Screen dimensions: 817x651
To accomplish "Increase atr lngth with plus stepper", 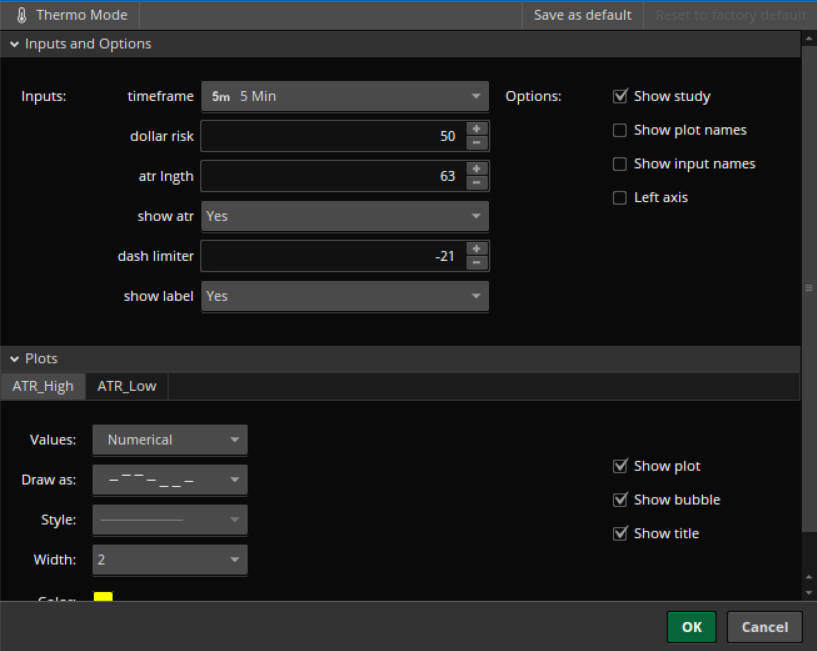I will (476, 169).
